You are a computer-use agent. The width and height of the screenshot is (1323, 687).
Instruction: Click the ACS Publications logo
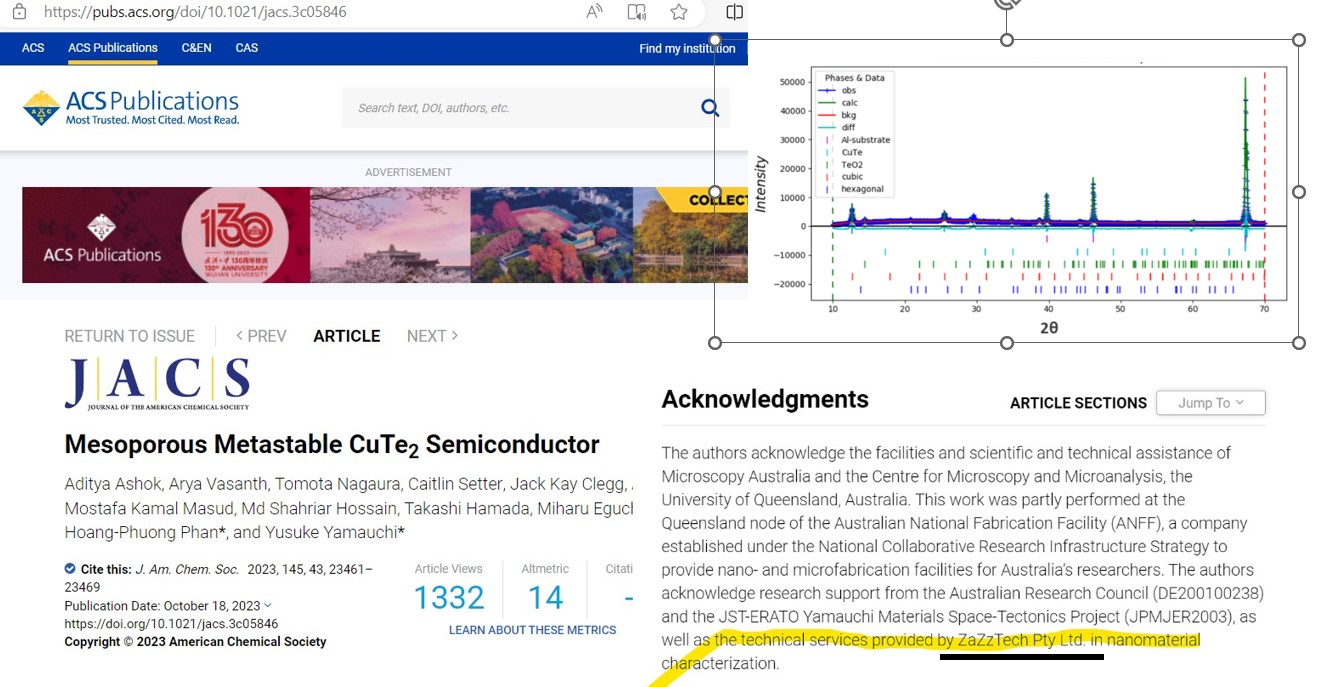(131, 108)
